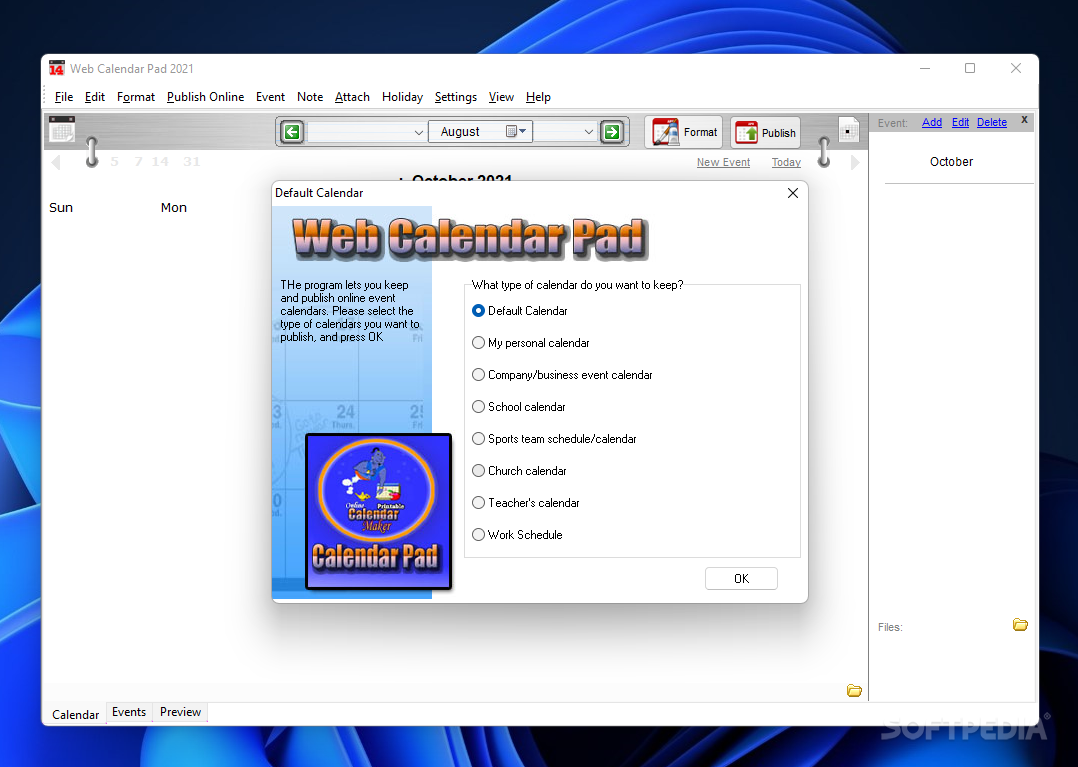This screenshot has width=1078, height=767.
Task: Open the Edit menu
Action: (95, 97)
